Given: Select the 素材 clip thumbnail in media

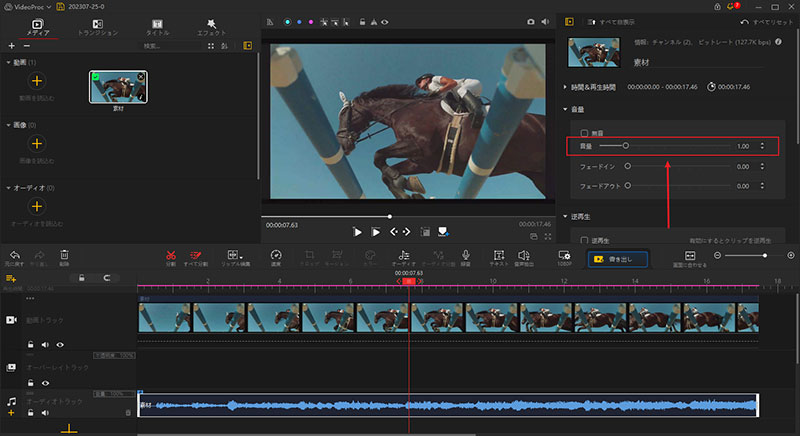Looking at the screenshot, I should tap(118, 87).
